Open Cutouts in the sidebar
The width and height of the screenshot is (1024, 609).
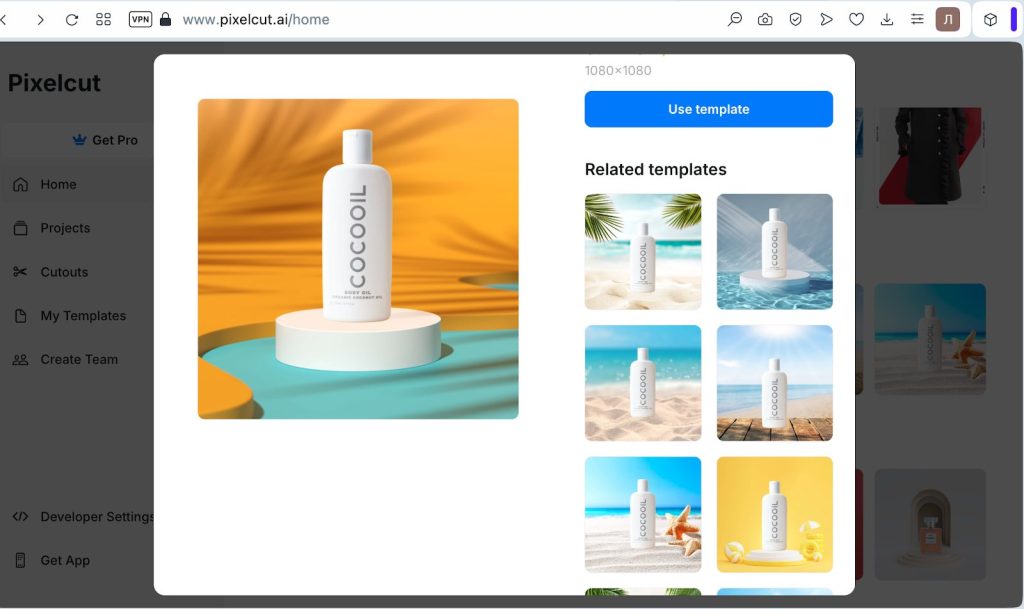64,272
